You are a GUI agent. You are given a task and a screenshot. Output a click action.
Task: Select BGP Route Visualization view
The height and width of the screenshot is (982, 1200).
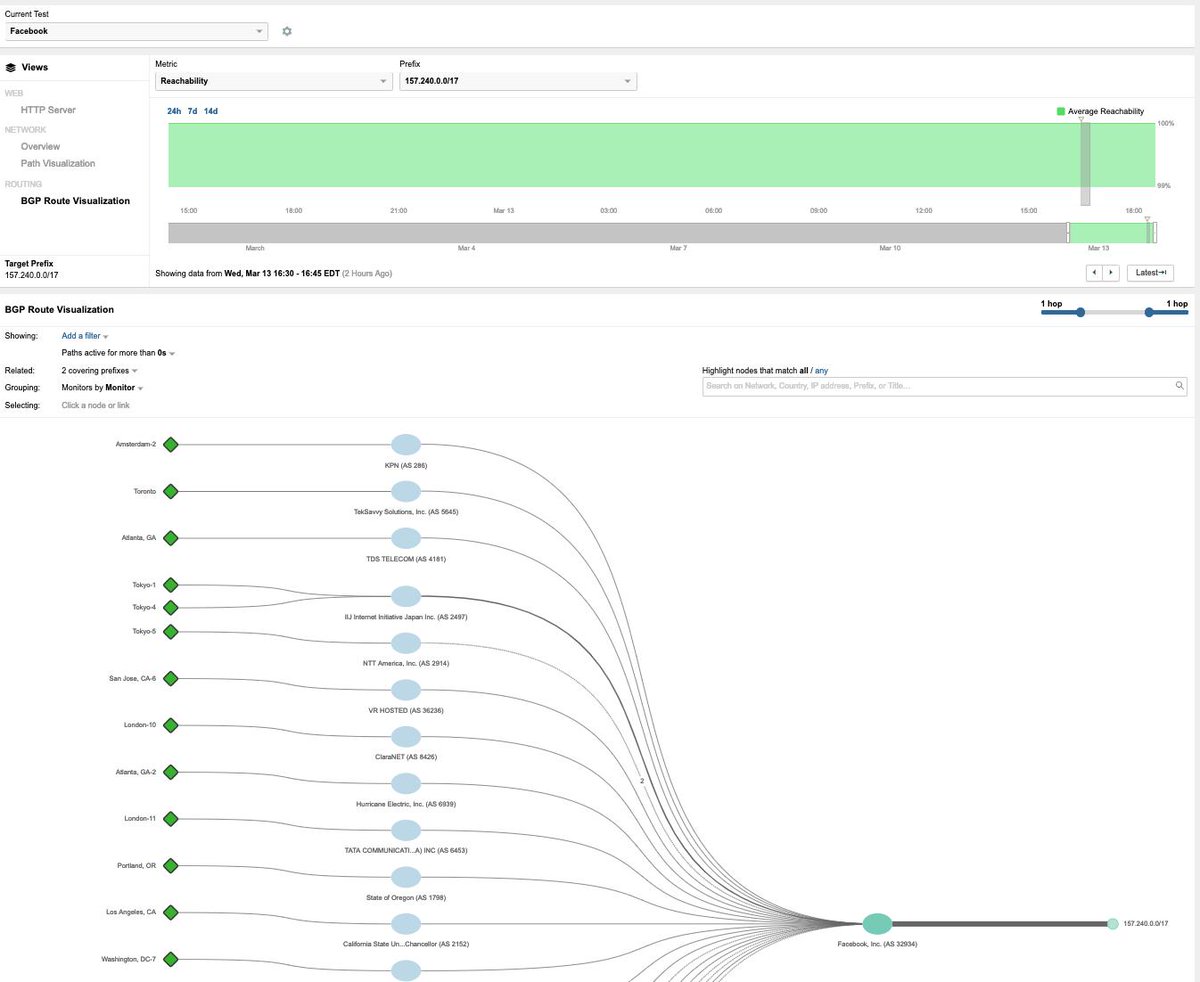point(75,201)
